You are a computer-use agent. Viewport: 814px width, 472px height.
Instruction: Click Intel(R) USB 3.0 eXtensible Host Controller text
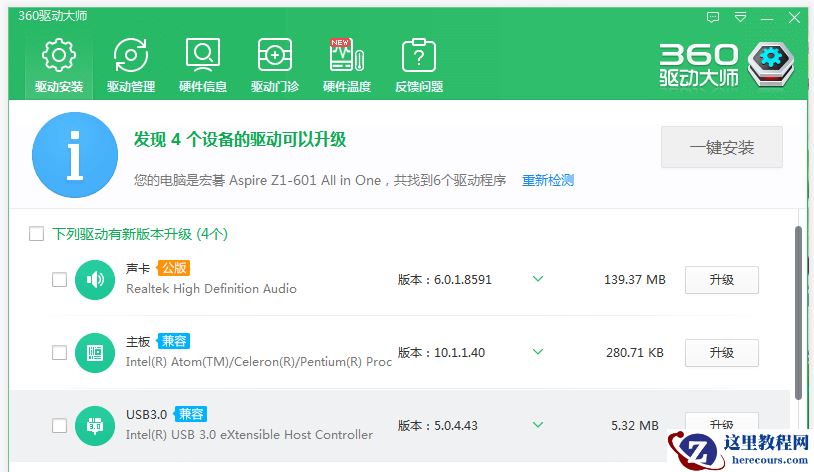[249, 435]
